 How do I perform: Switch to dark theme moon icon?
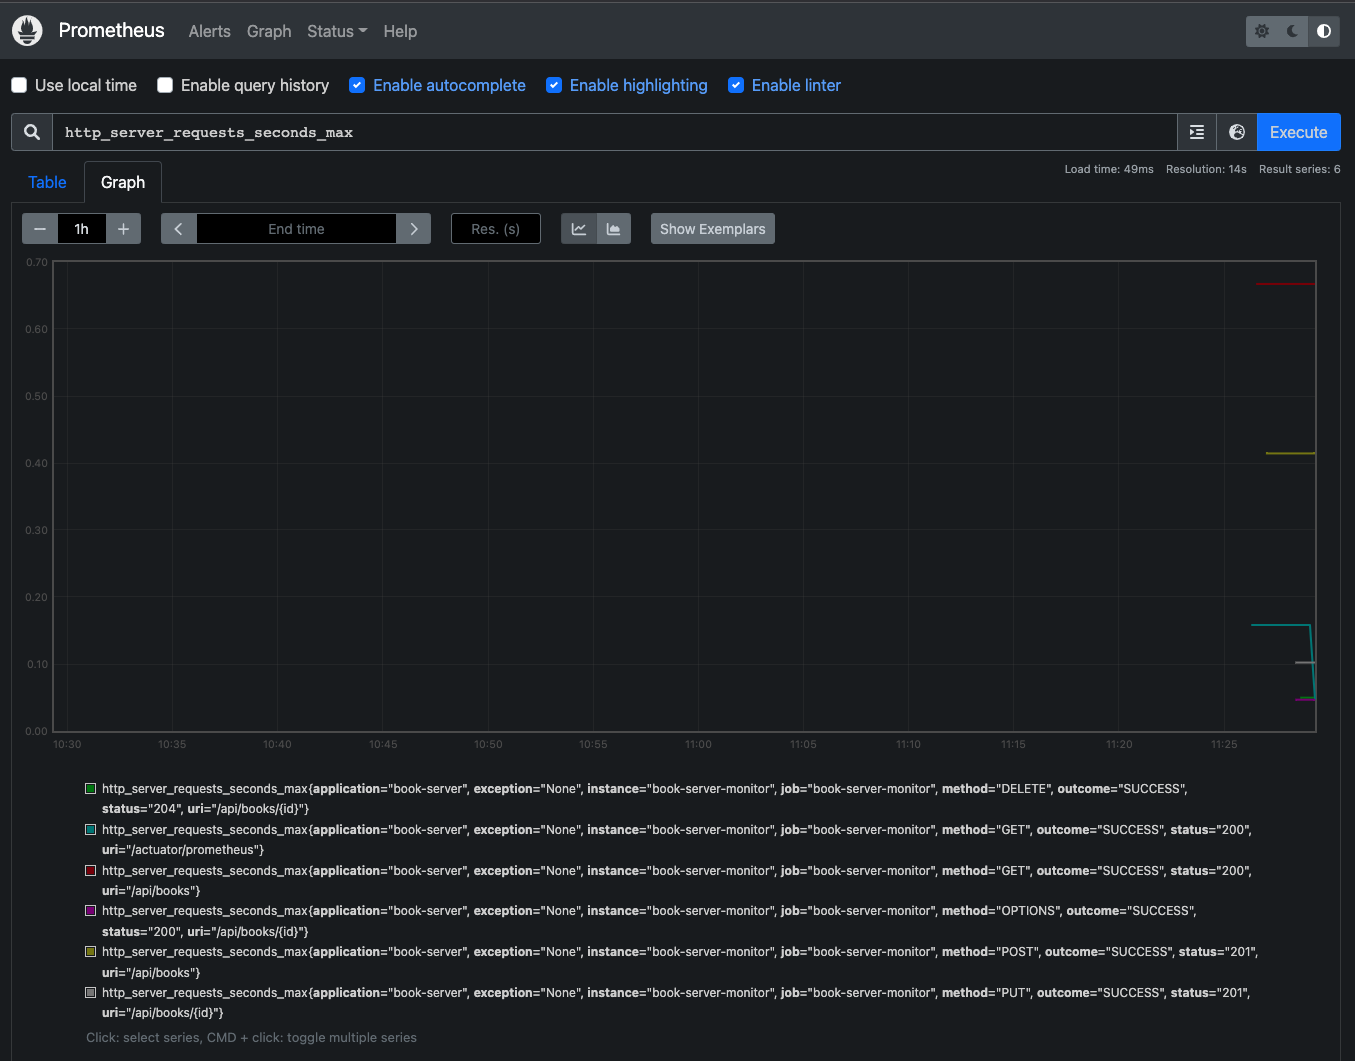(1293, 31)
